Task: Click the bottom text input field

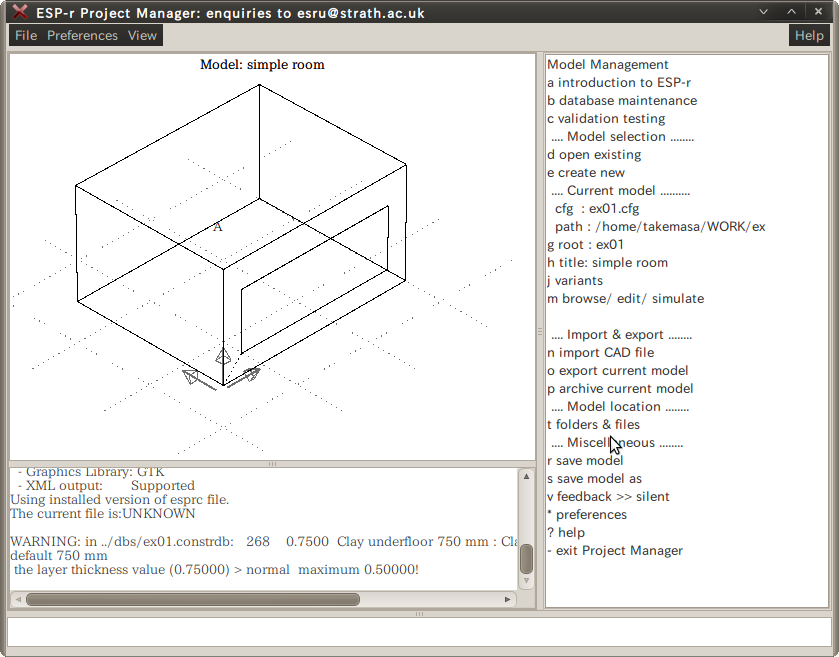Action: point(419,632)
